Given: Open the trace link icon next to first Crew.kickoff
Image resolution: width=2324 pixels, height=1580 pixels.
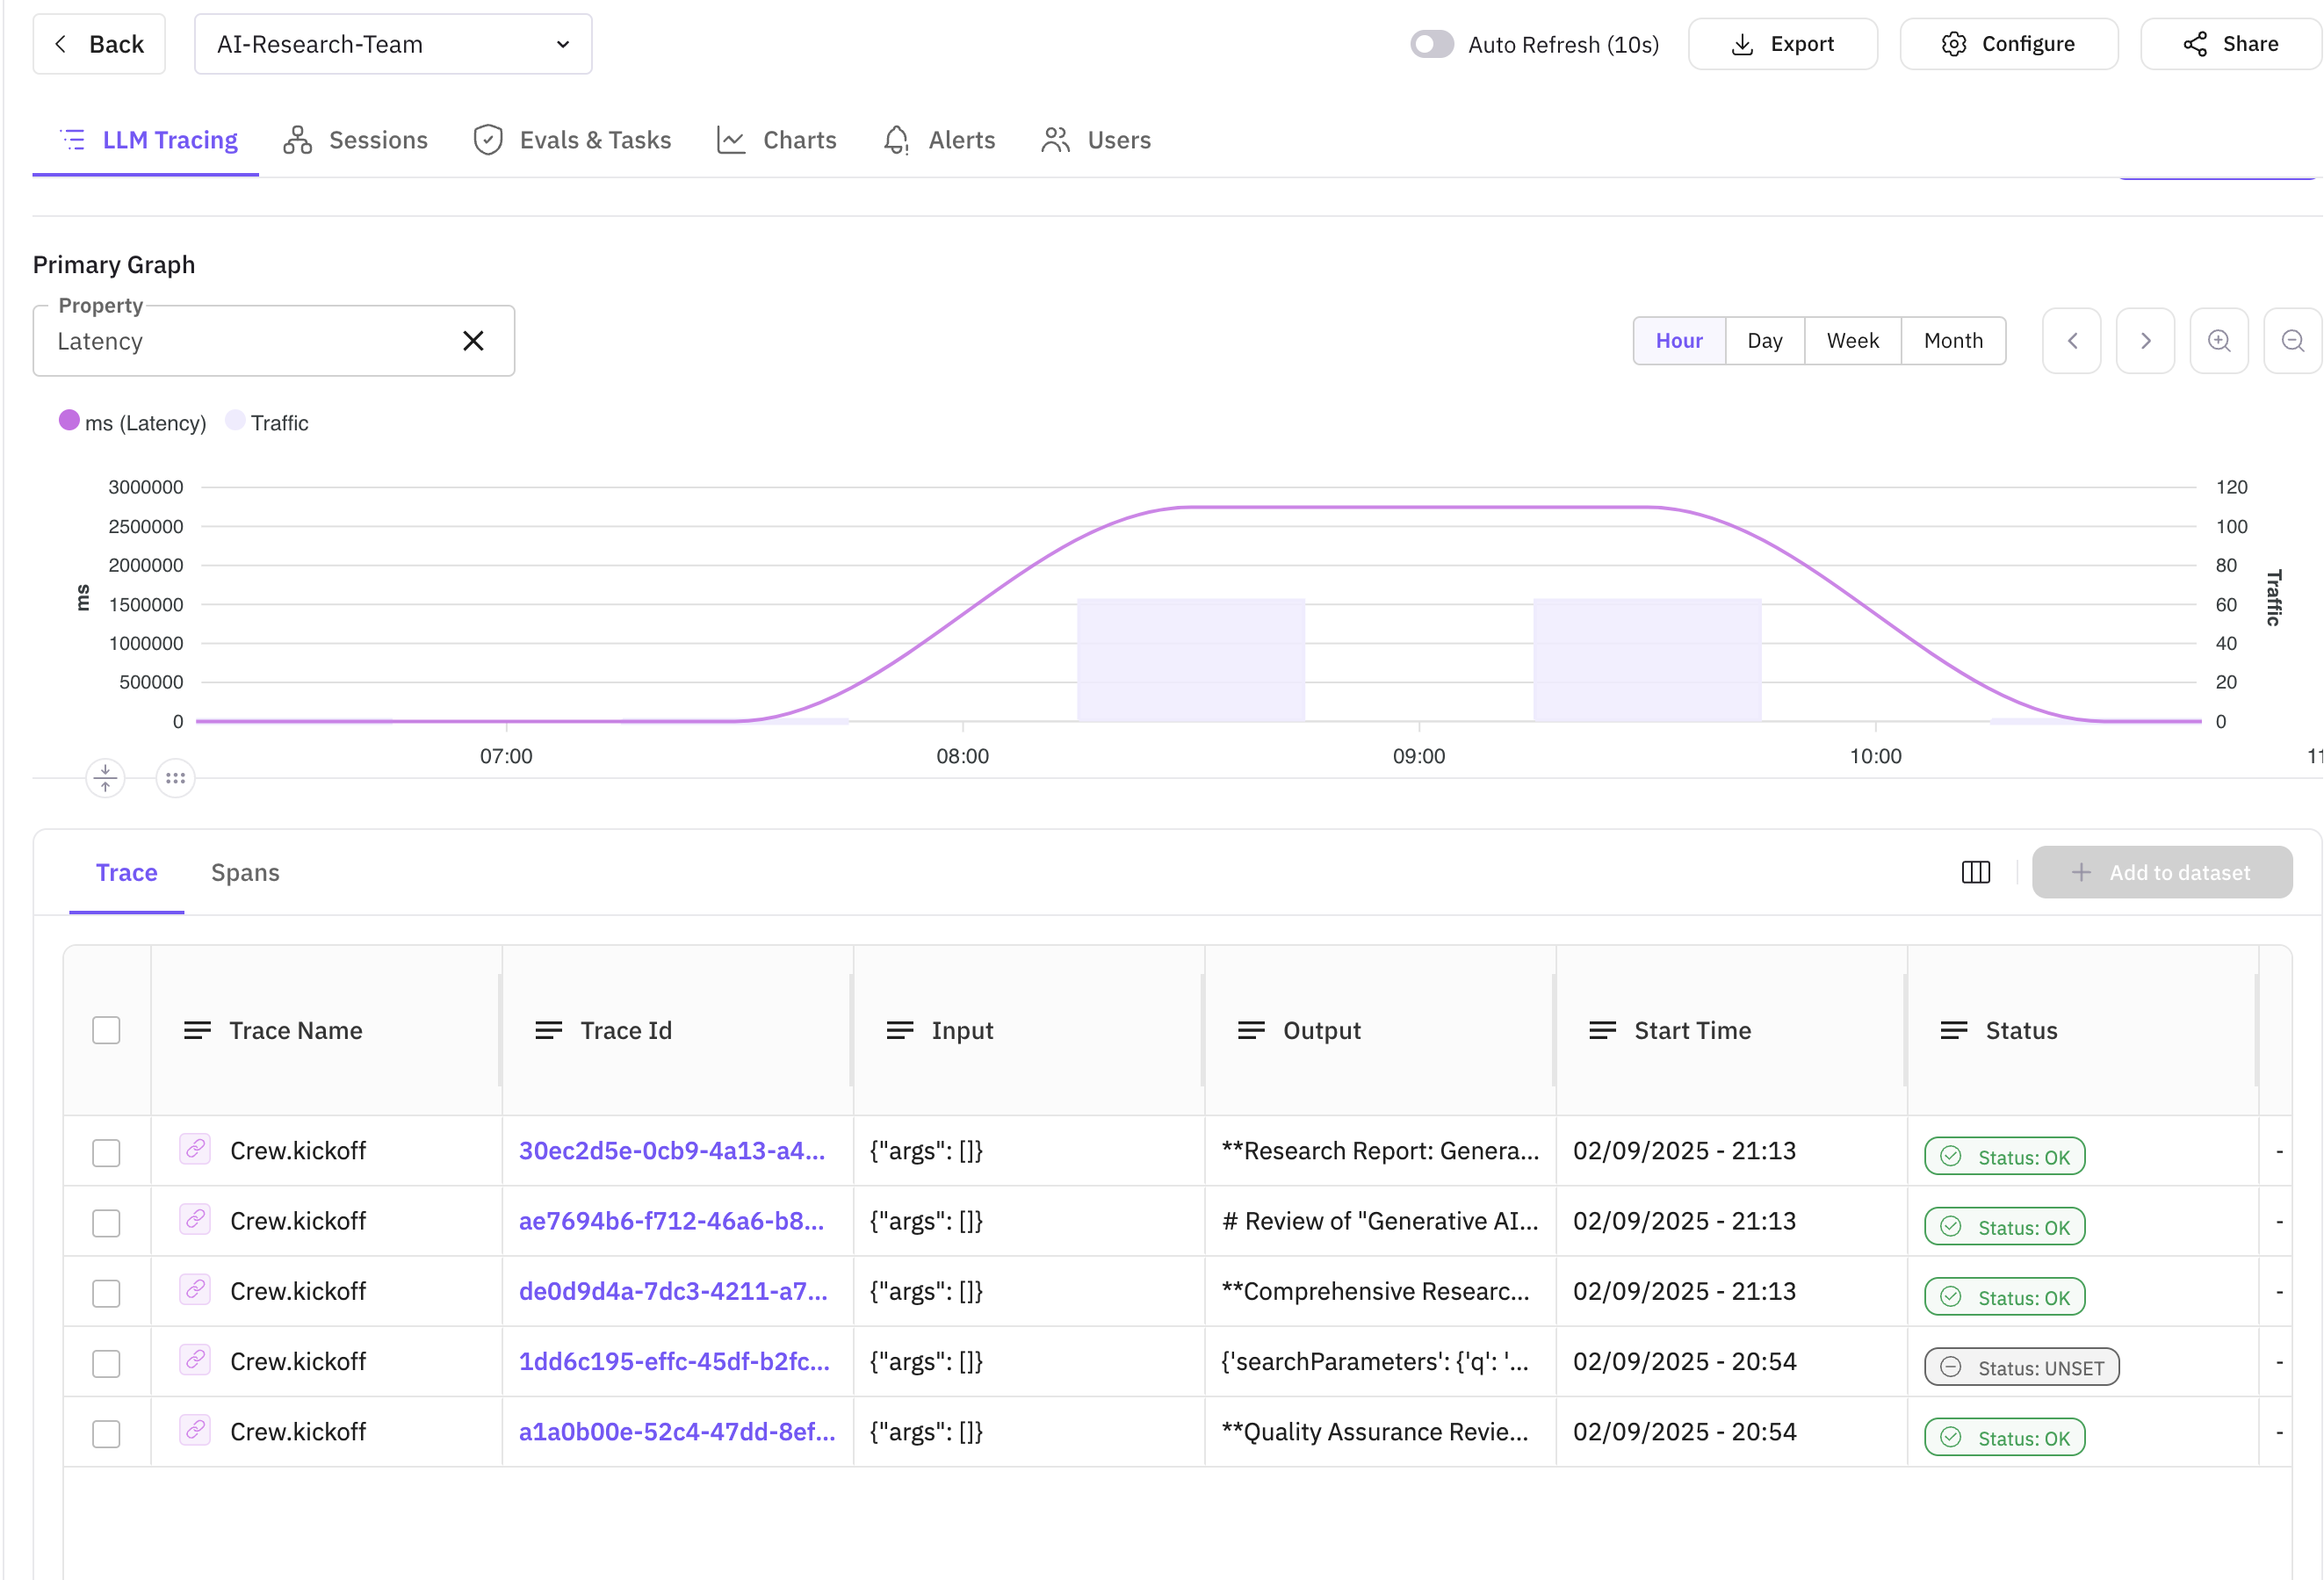Looking at the screenshot, I should click(x=195, y=1150).
